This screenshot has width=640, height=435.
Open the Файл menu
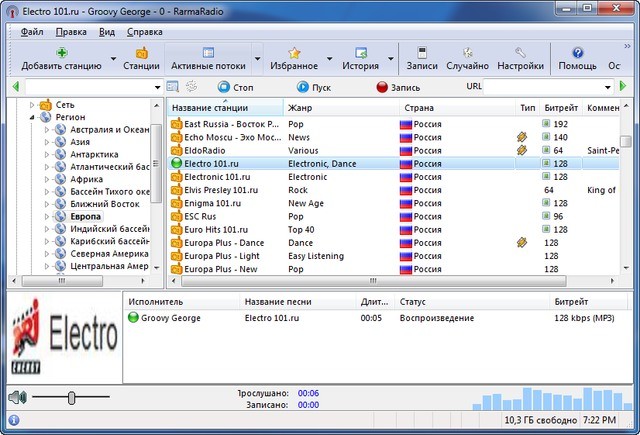coord(31,32)
